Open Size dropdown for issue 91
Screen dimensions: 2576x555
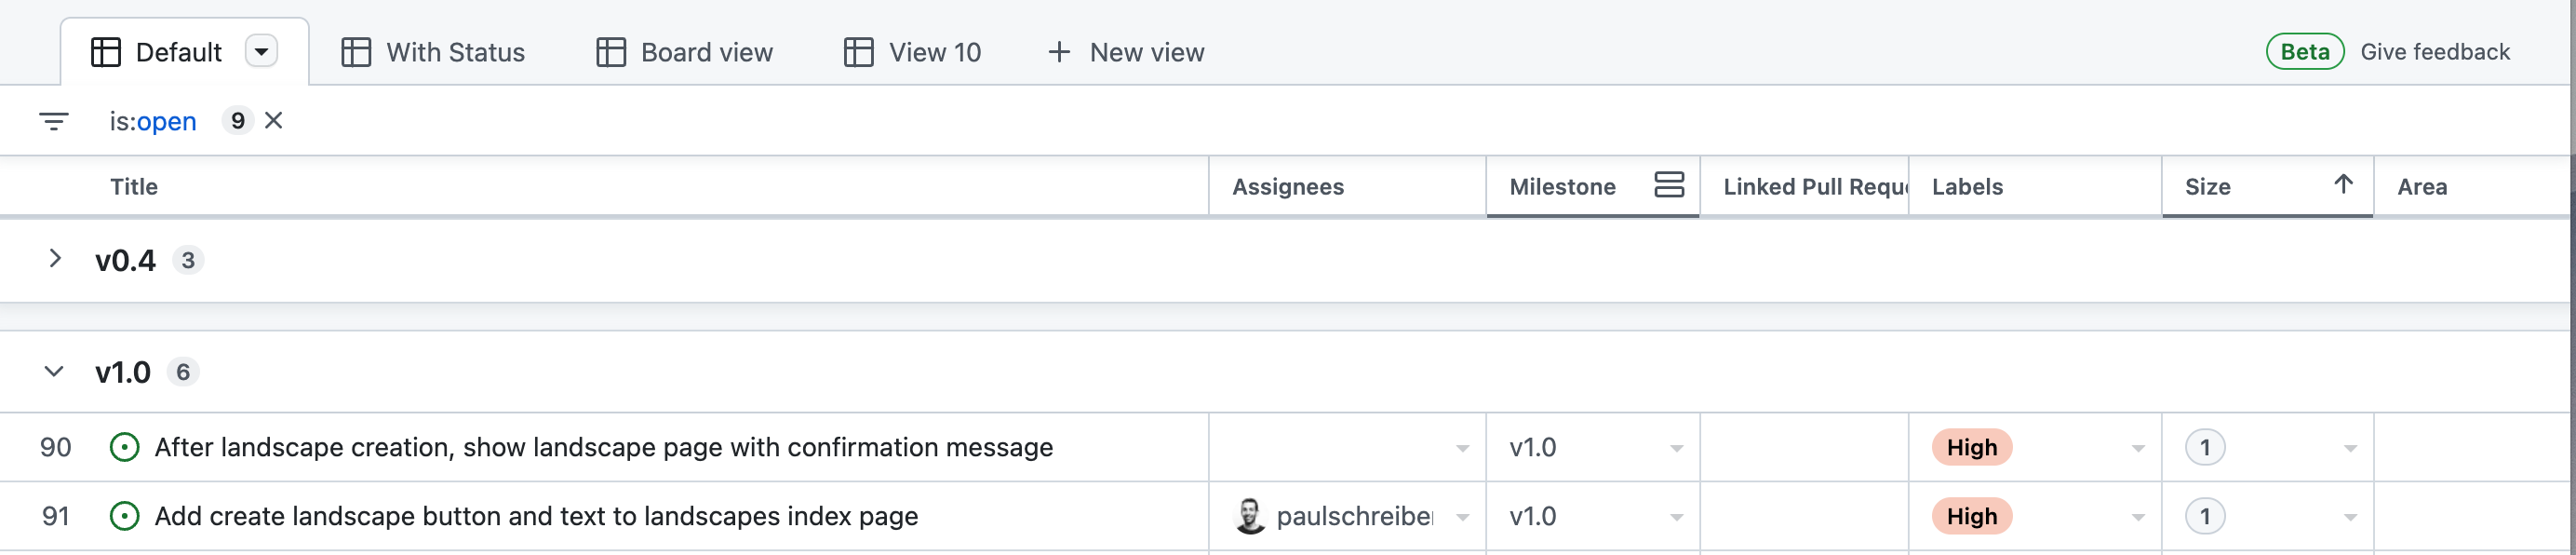click(x=2350, y=517)
